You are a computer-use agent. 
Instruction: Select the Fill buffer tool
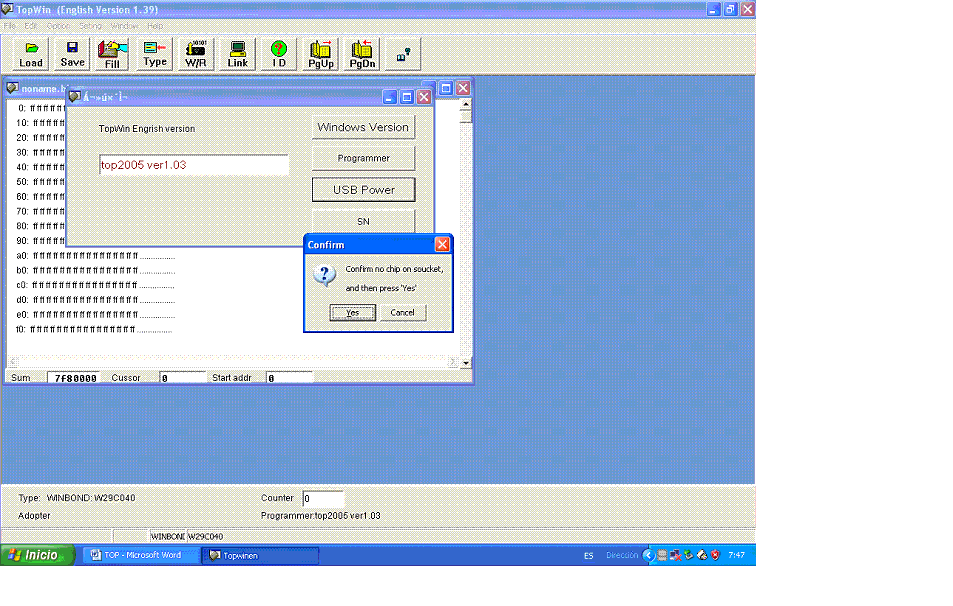pyautogui.click(x=112, y=54)
